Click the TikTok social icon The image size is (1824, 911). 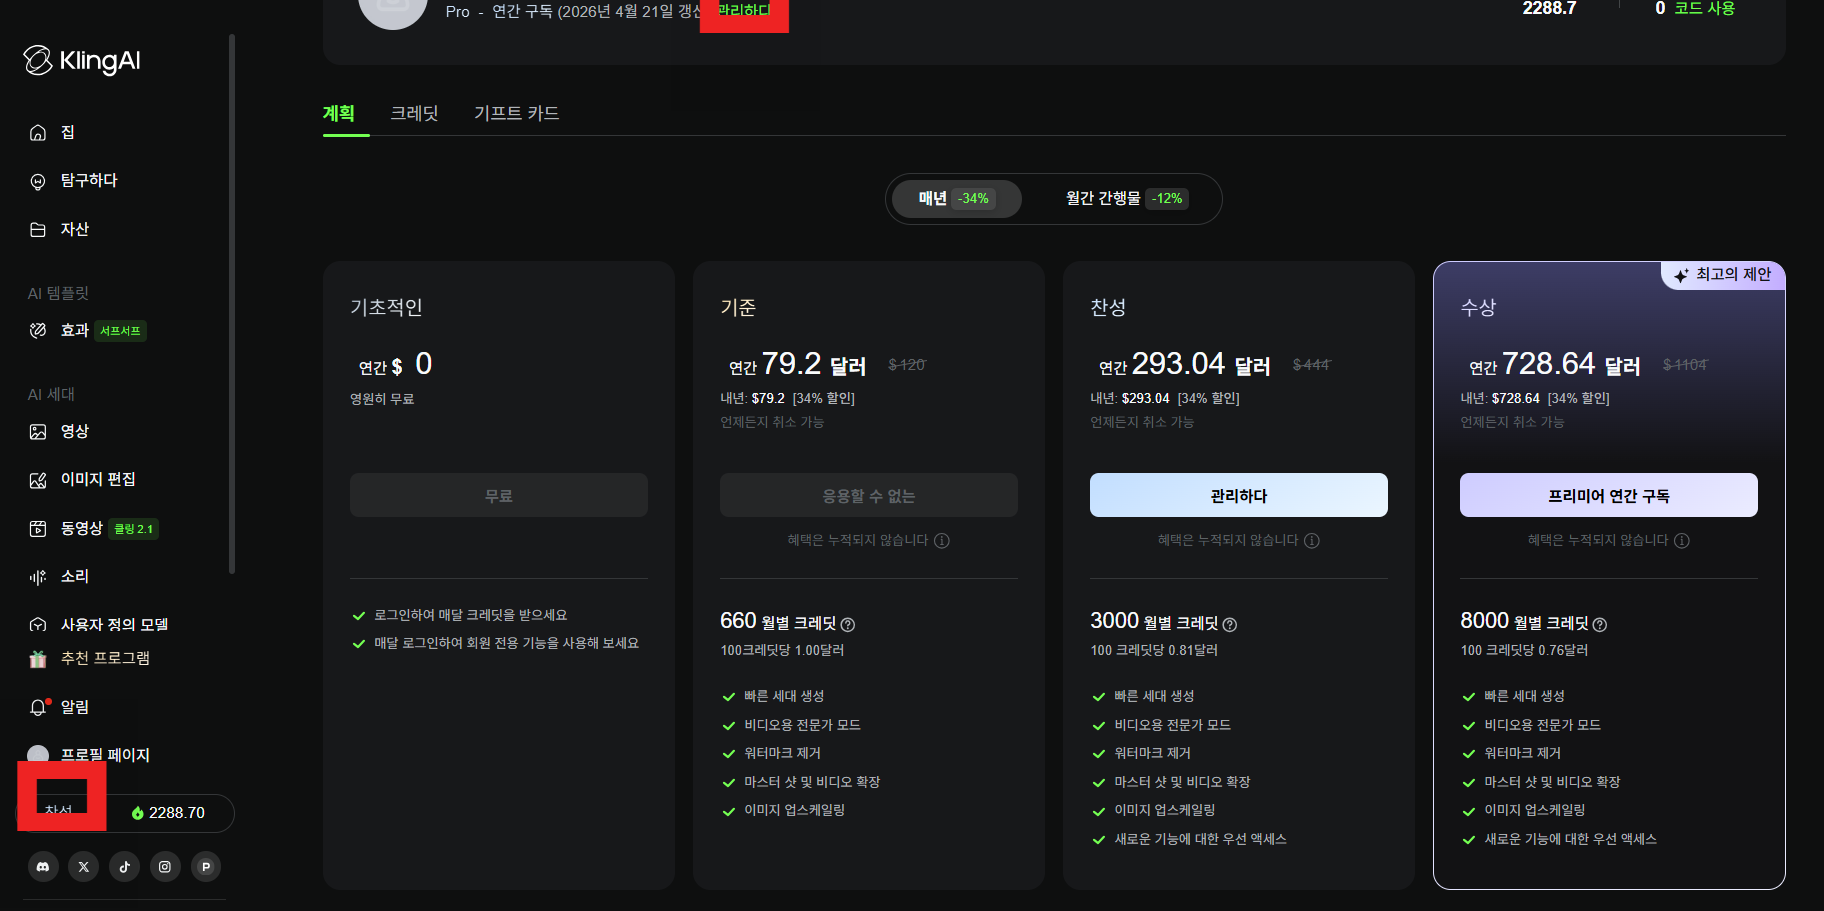[125, 867]
